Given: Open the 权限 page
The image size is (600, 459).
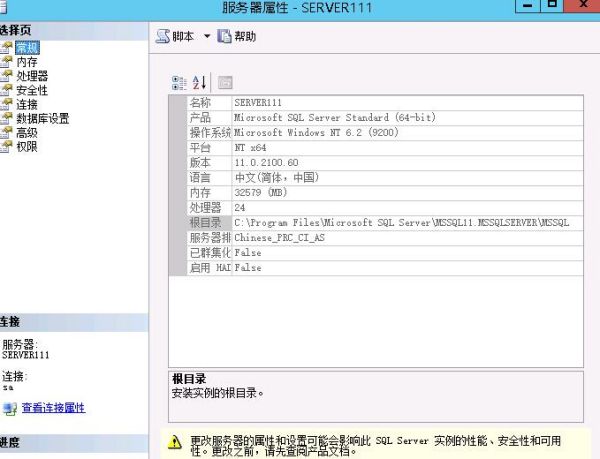Looking at the screenshot, I should [27, 146].
